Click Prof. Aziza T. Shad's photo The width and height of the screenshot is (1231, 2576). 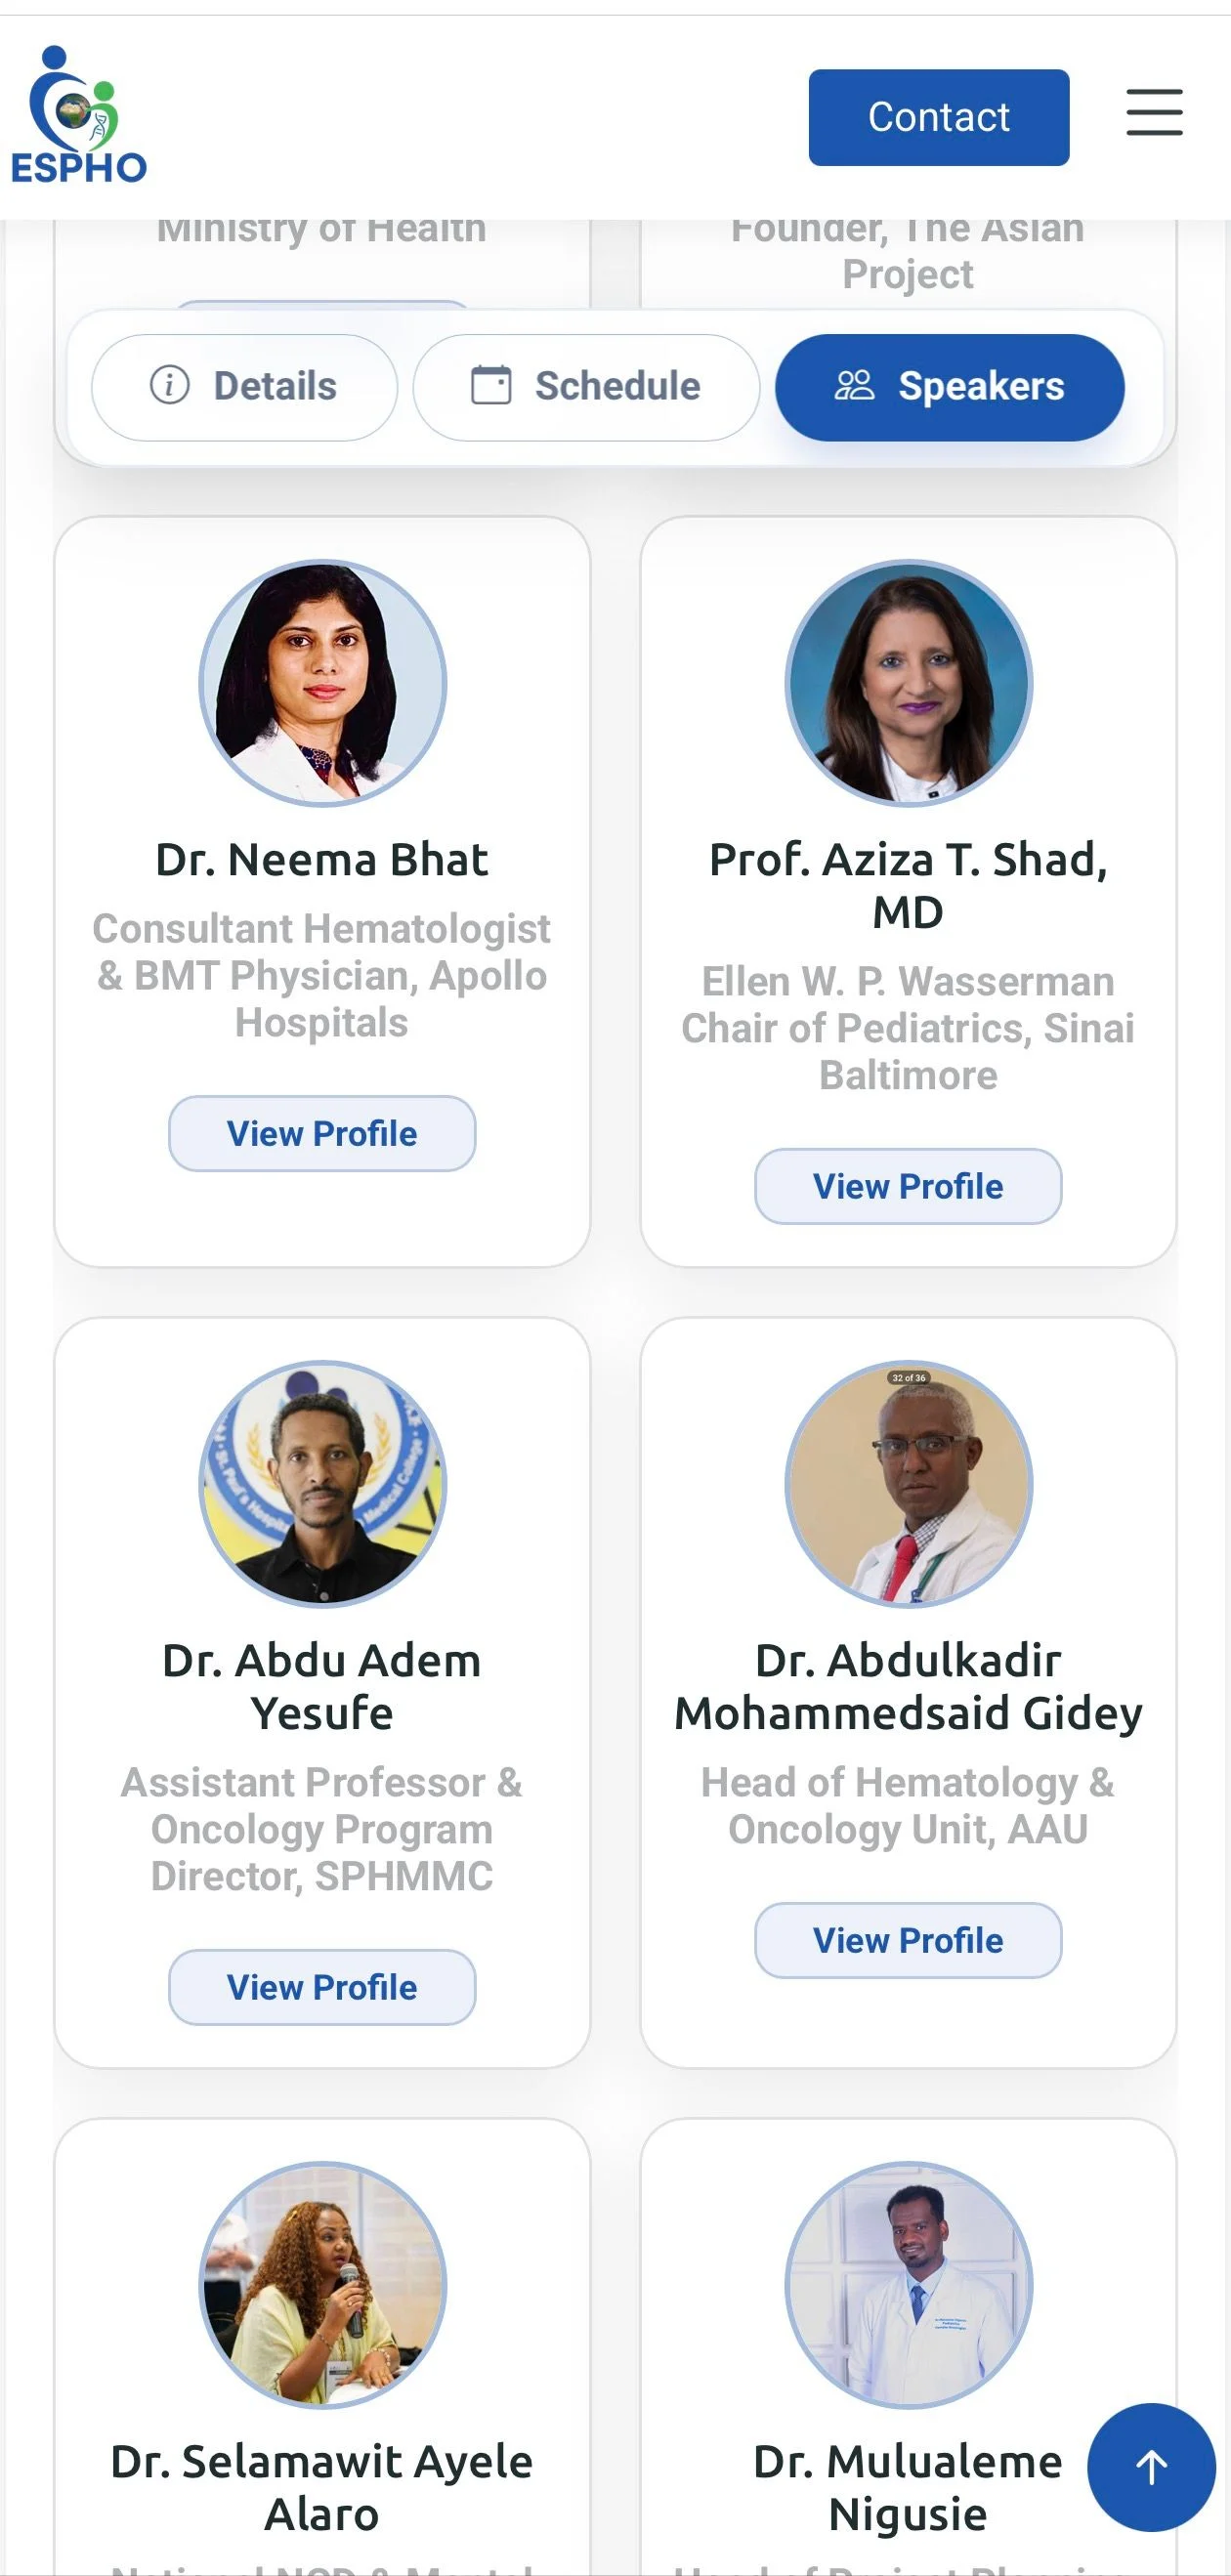[x=908, y=683]
